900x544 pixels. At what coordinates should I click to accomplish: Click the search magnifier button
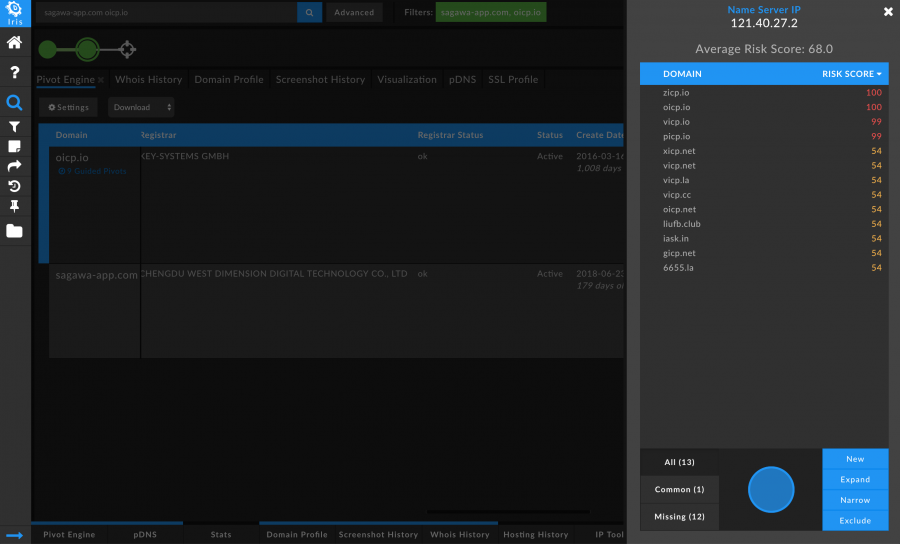309,12
